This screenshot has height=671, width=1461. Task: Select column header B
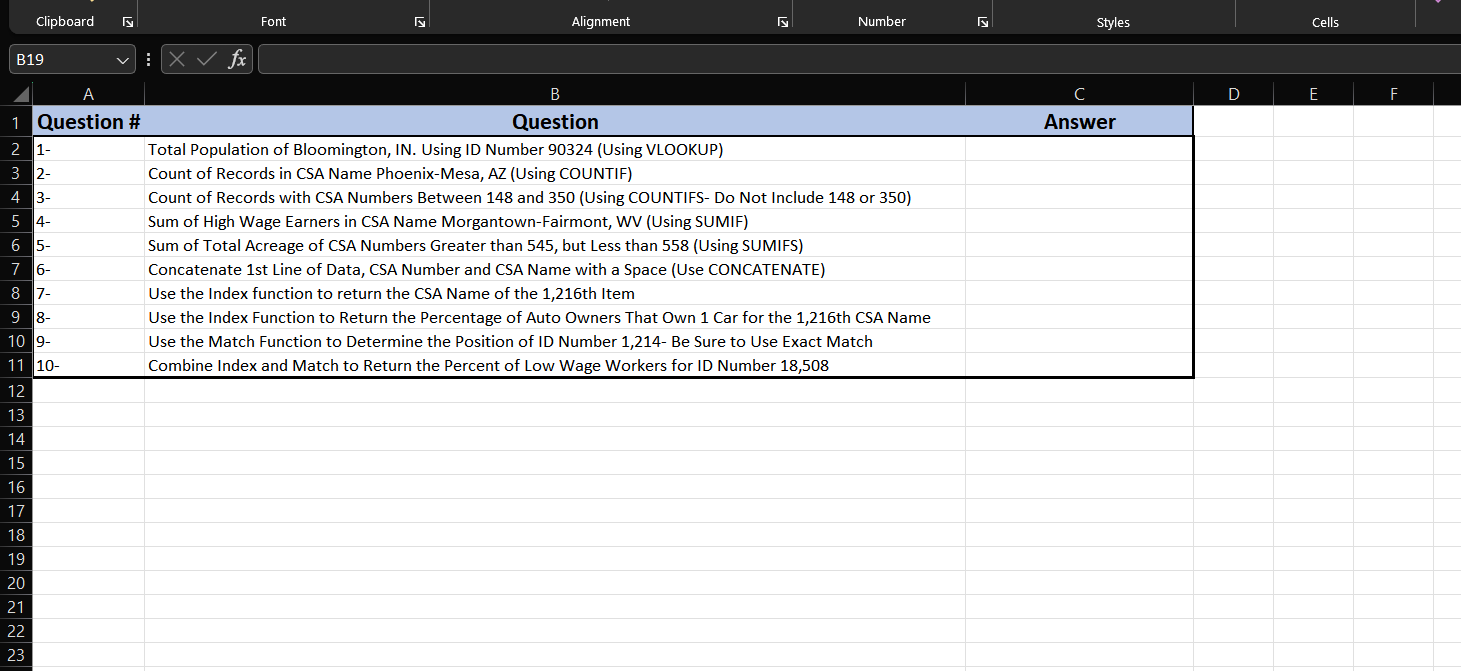pyautogui.click(x=555, y=93)
